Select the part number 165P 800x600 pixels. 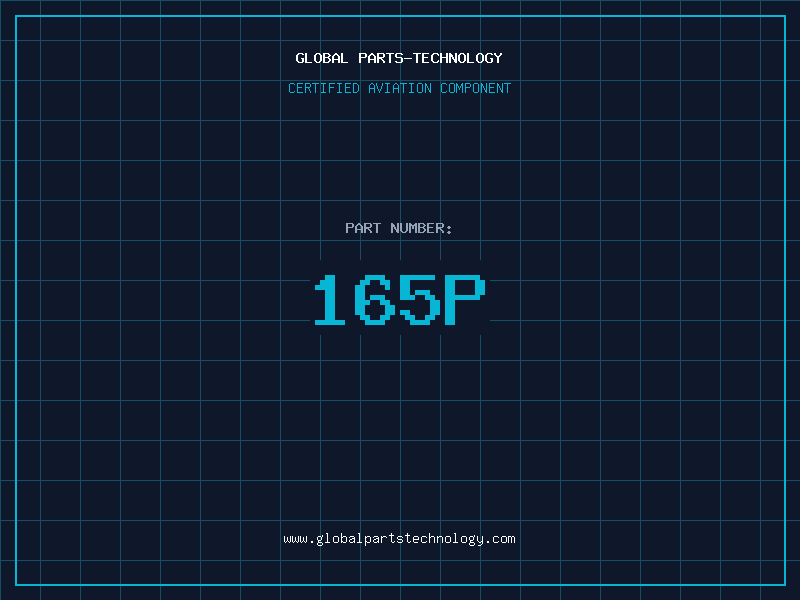click(399, 299)
